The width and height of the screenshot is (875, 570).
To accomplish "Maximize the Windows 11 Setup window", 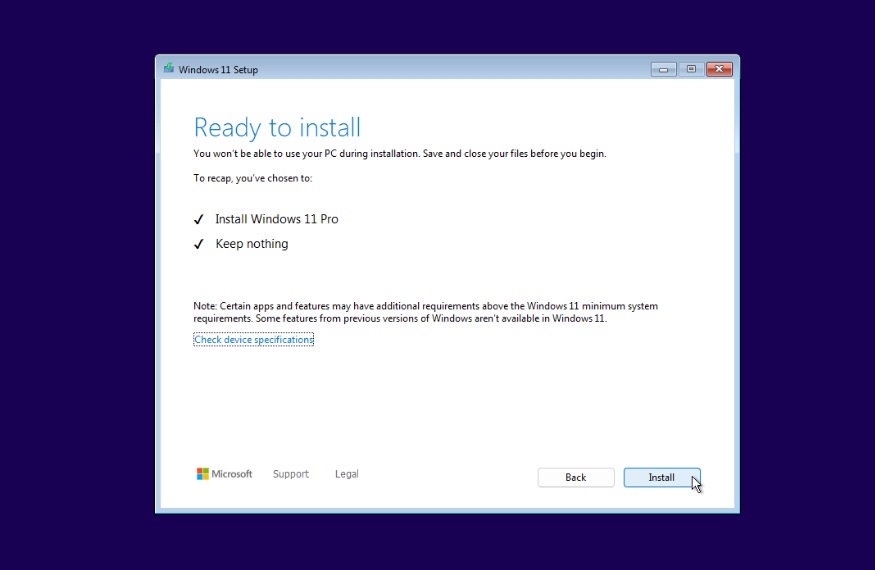I will click(691, 69).
